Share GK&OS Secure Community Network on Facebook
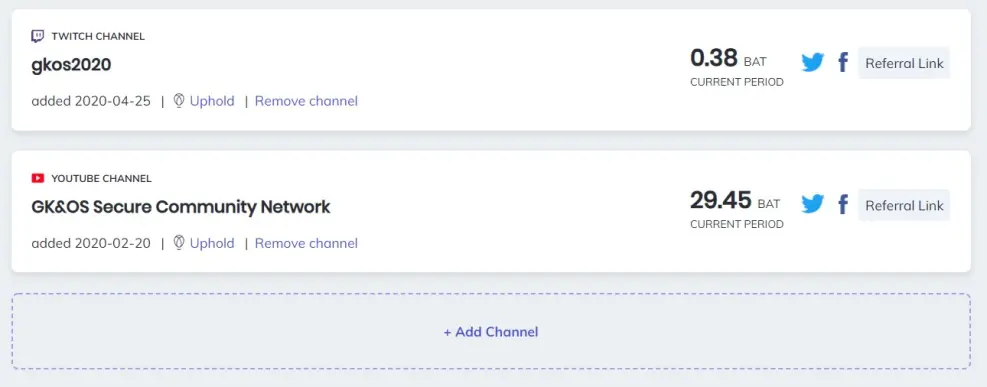The width and height of the screenshot is (987, 387). click(843, 204)
